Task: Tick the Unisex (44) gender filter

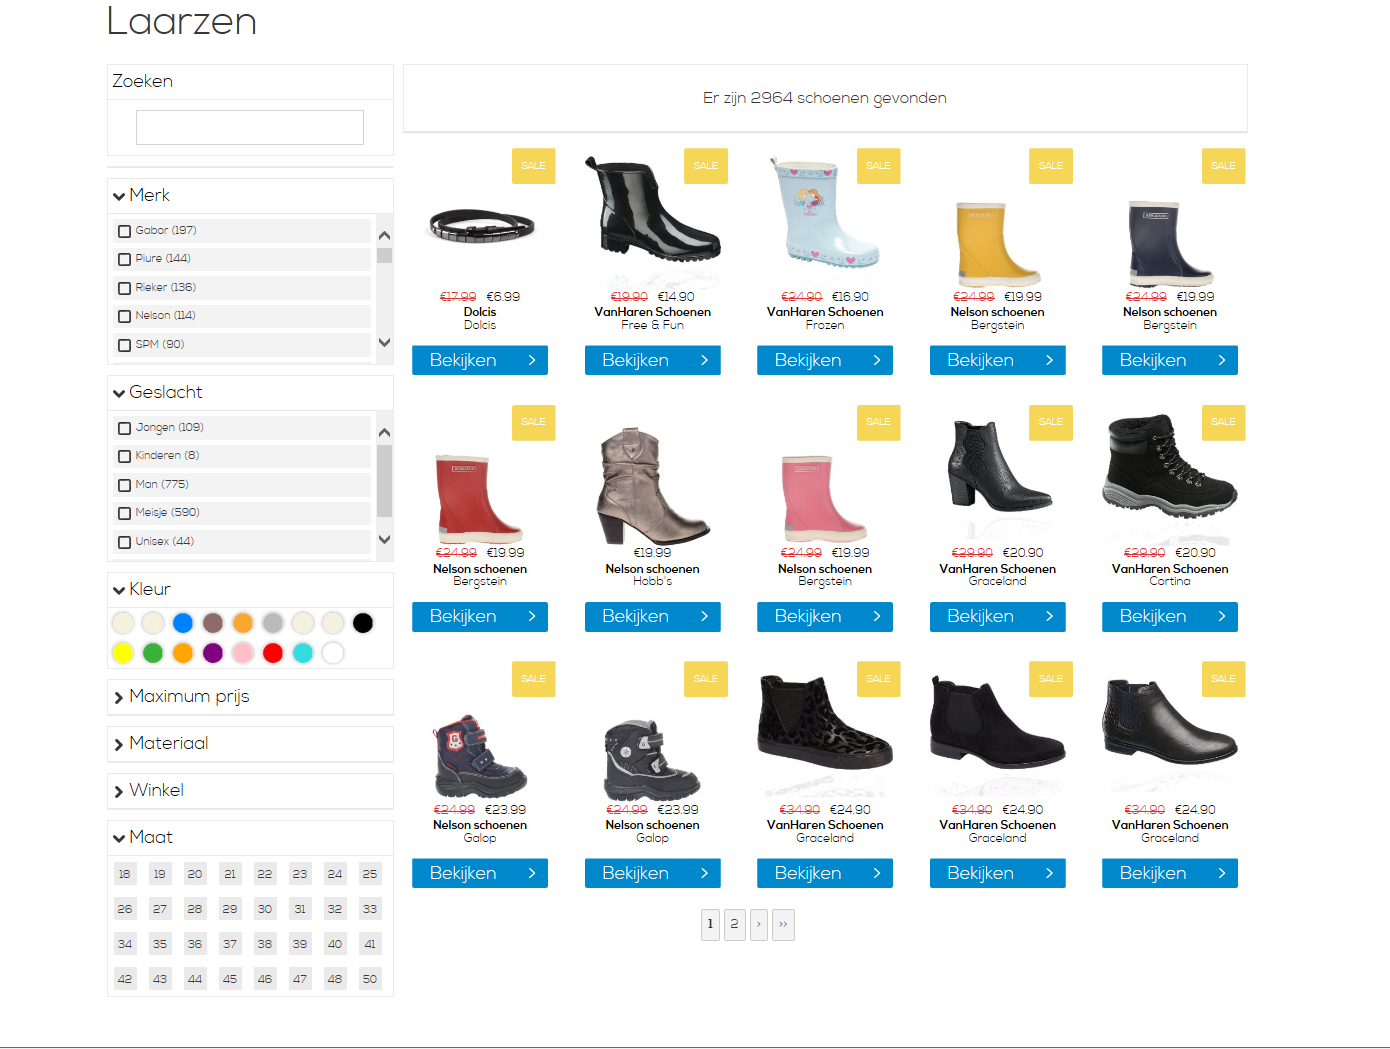Action: 125,542
